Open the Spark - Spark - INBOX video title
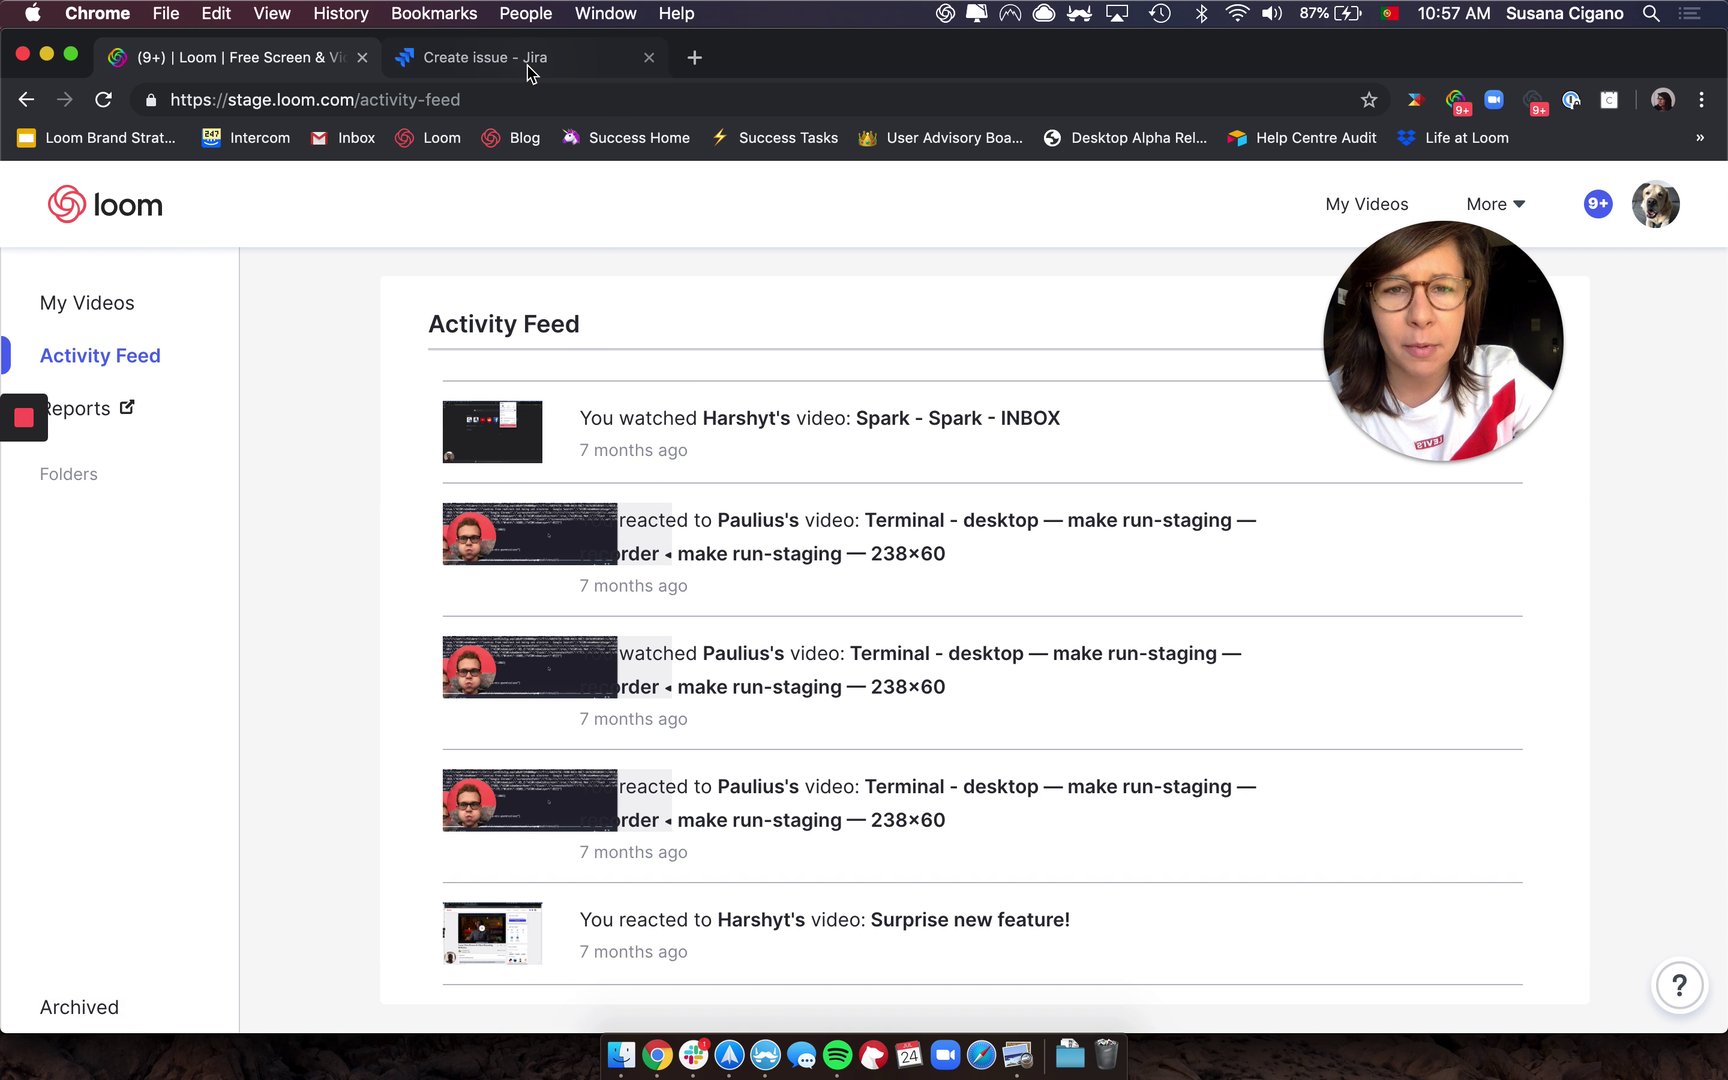 pos(958,418)
